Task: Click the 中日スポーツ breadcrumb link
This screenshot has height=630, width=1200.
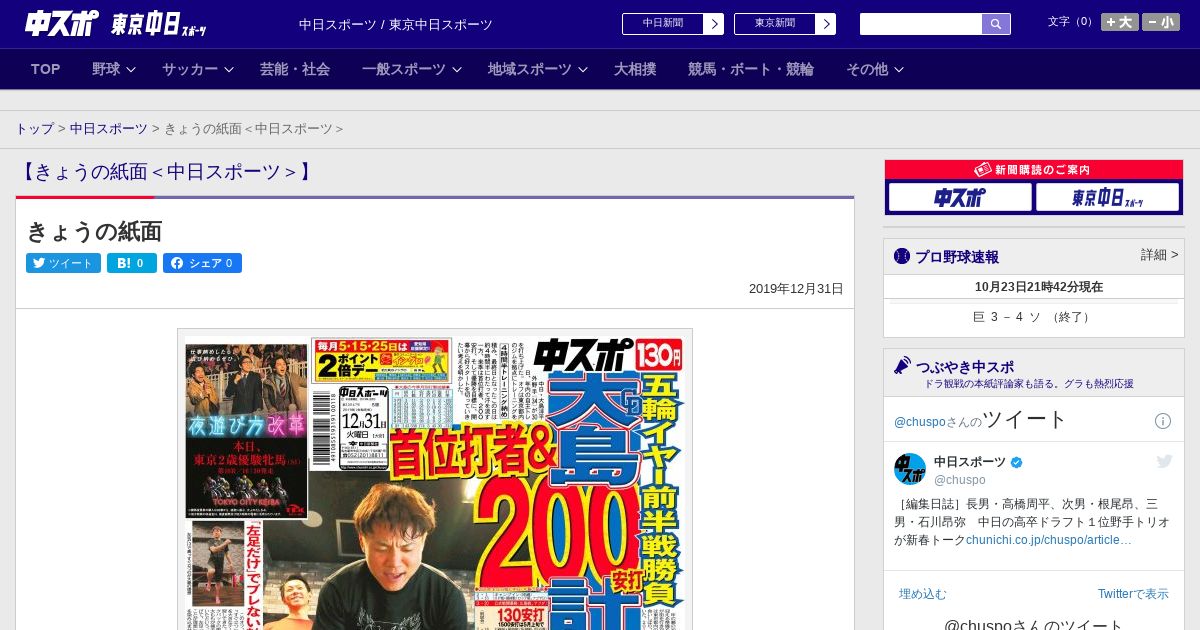Action: (x=108, y=129)
